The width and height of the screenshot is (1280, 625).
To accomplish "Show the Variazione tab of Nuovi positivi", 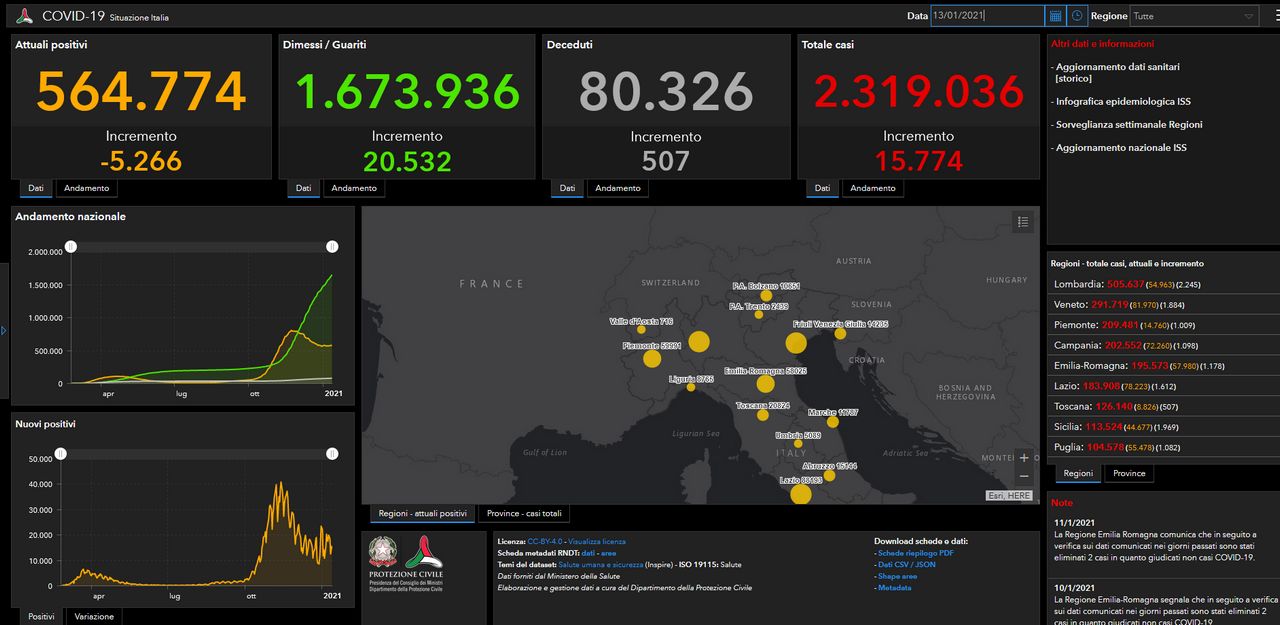I will click(x=95, y=616).
